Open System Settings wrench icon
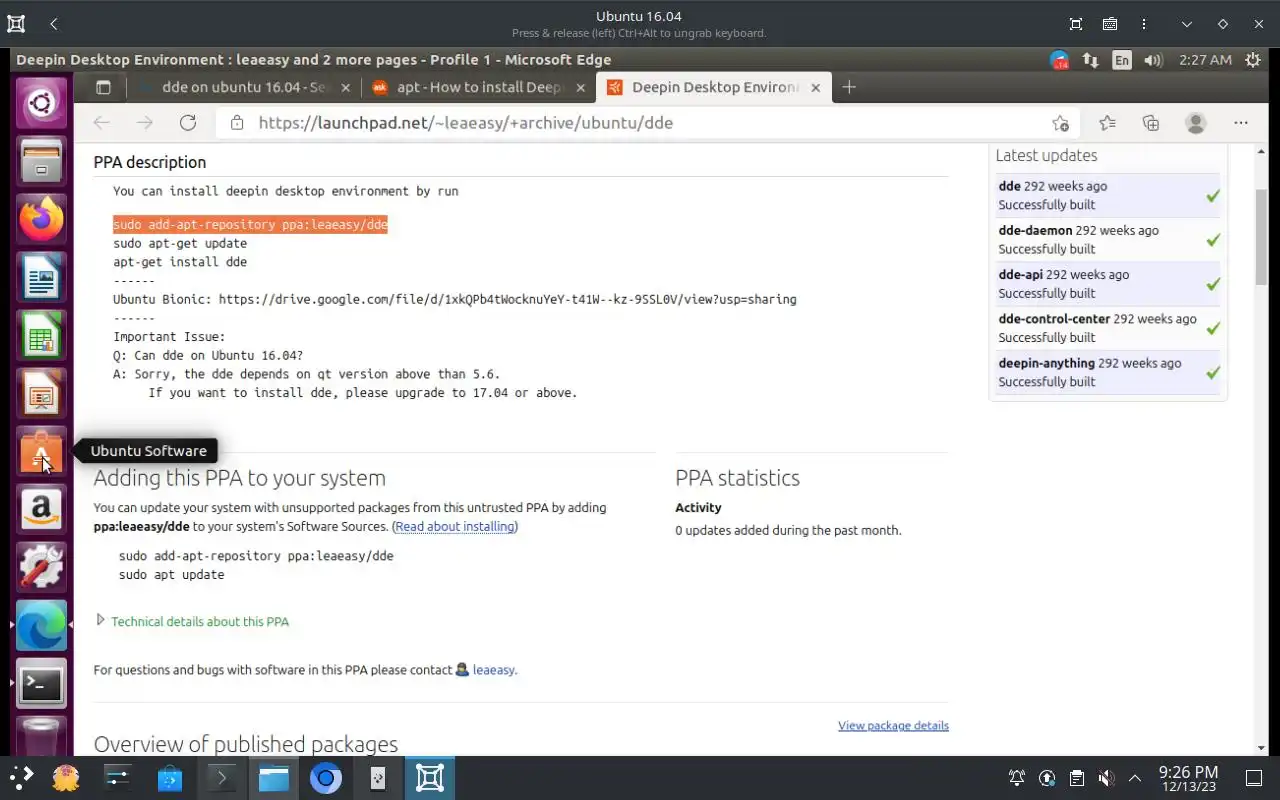Screen dimensions: 1280x800 tap(41, 567)
